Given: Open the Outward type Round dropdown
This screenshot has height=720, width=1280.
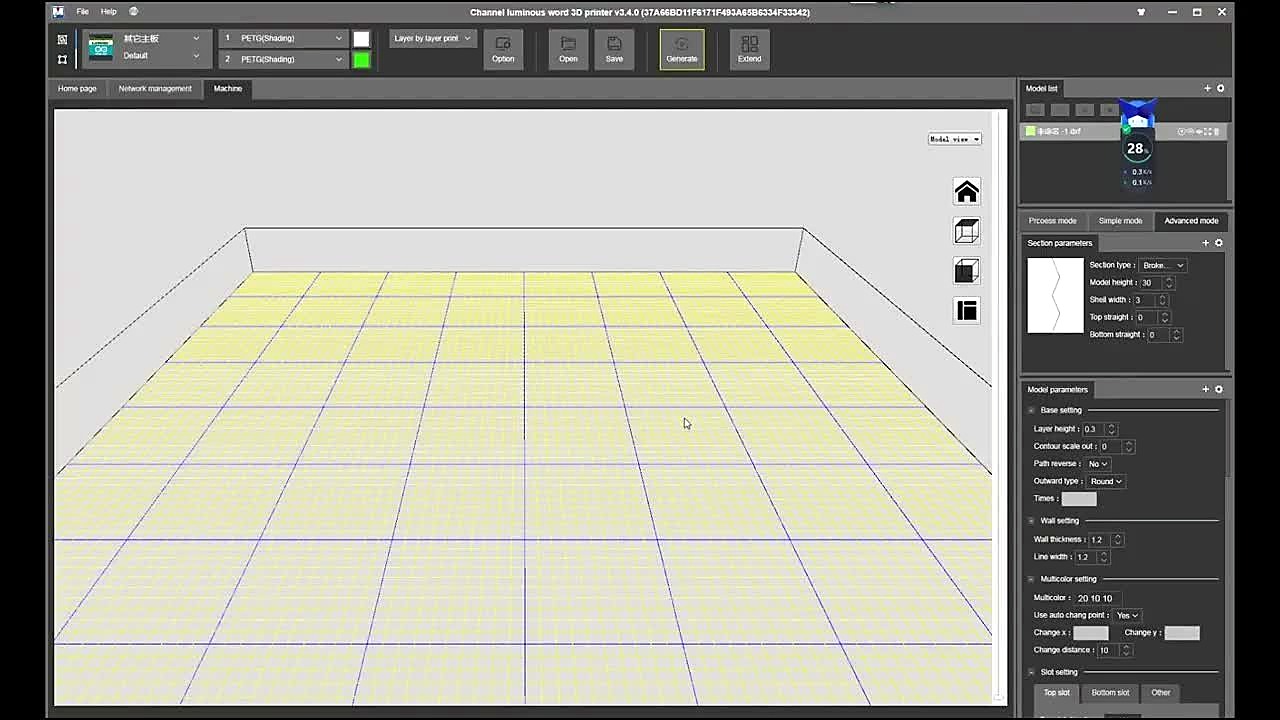Looking at the screenshot, I should click(x=1106, y=481).
